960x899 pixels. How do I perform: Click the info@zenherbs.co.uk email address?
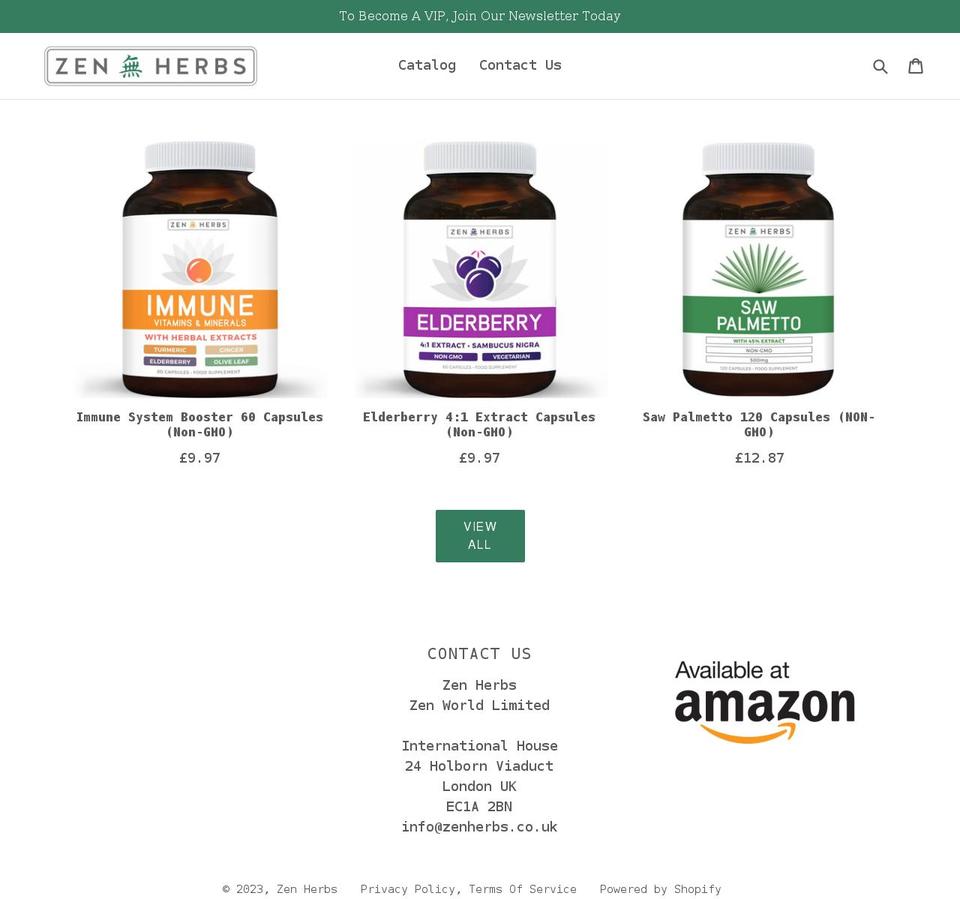[479, 827]
